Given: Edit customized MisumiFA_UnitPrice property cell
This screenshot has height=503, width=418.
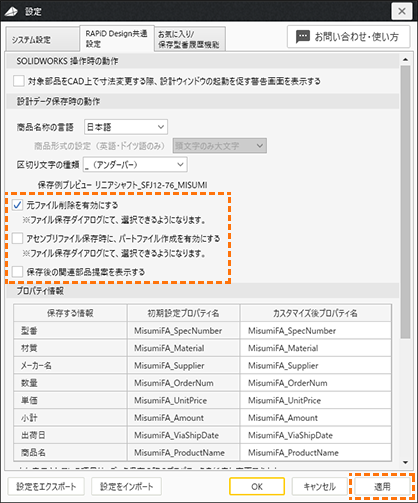Looking at the screenshot, I should [315, 400].
